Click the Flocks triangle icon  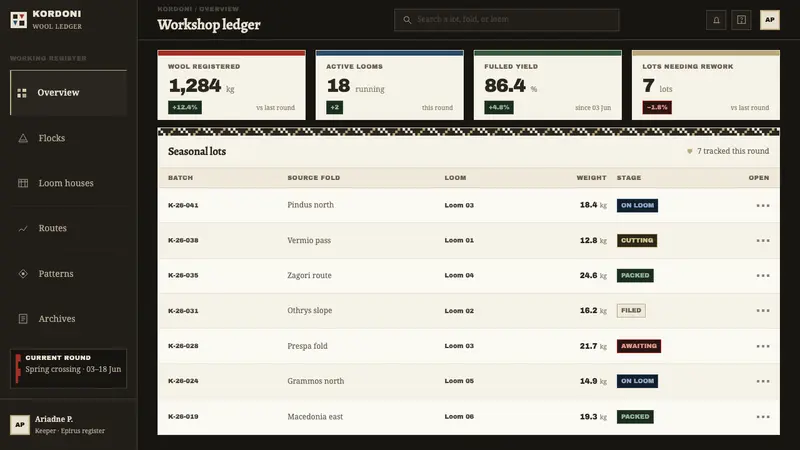pyautogui.click(x=23, y=138)
